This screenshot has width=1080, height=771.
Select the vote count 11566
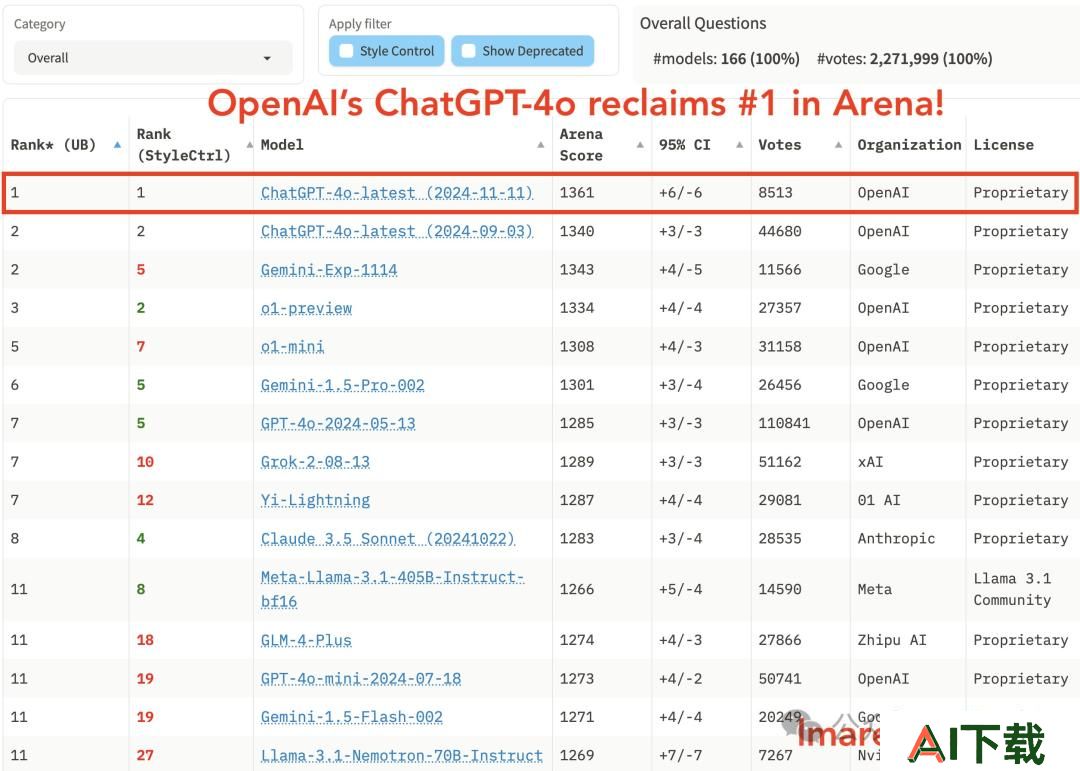coord(780,270)
